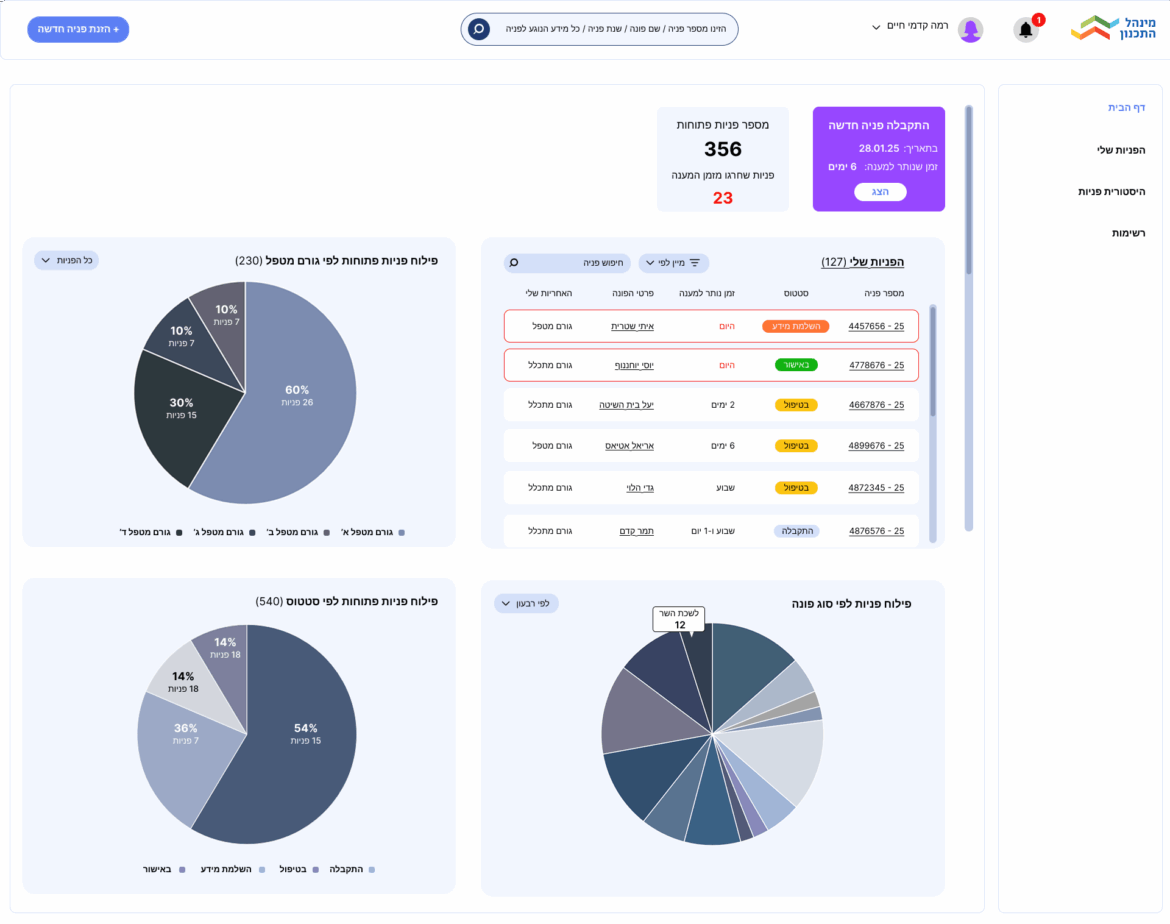Open the מיין לפי sort dropdown
The image size is (1170, 924).
pos(673,263)
